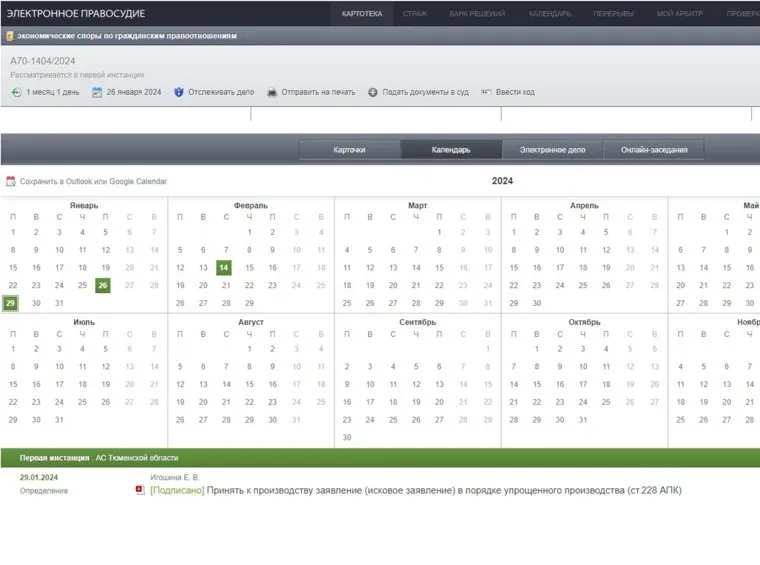Screen dimensions: 760x565
Task: Click the key icon for Ввести код
Action: [486, 92]
